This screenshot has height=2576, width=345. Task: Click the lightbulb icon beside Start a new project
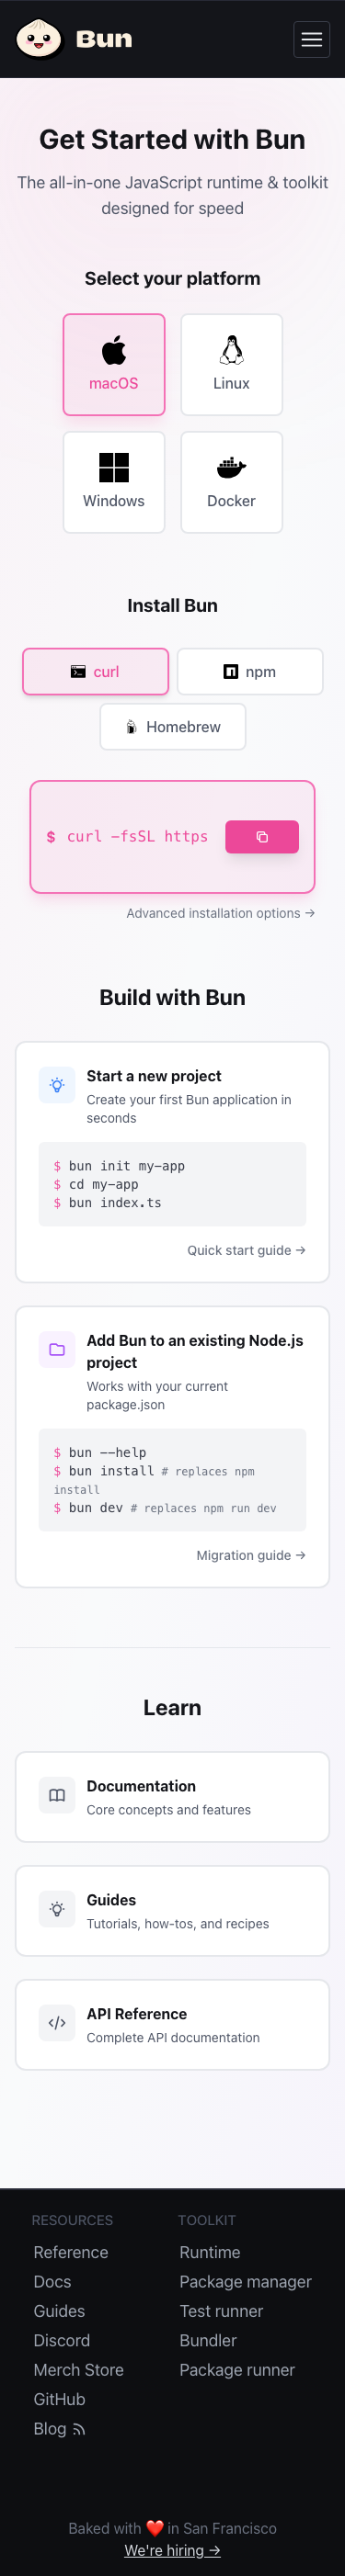[x=57, y=1085]
